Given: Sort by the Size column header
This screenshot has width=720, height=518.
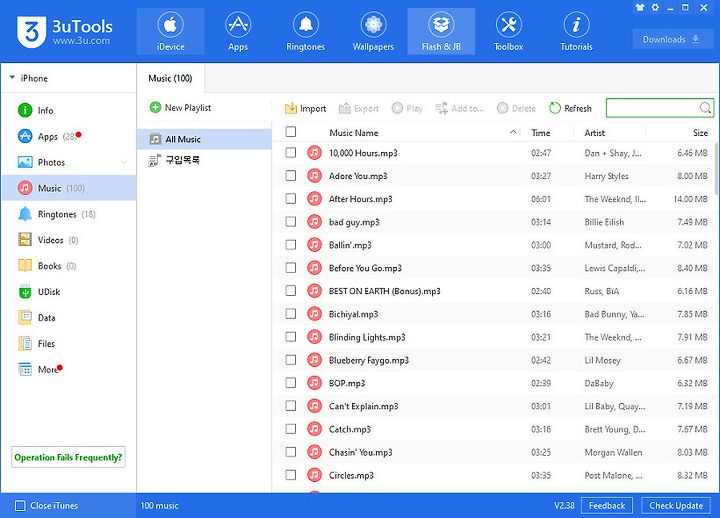Looking at the screenshot, I should (700, 133).
